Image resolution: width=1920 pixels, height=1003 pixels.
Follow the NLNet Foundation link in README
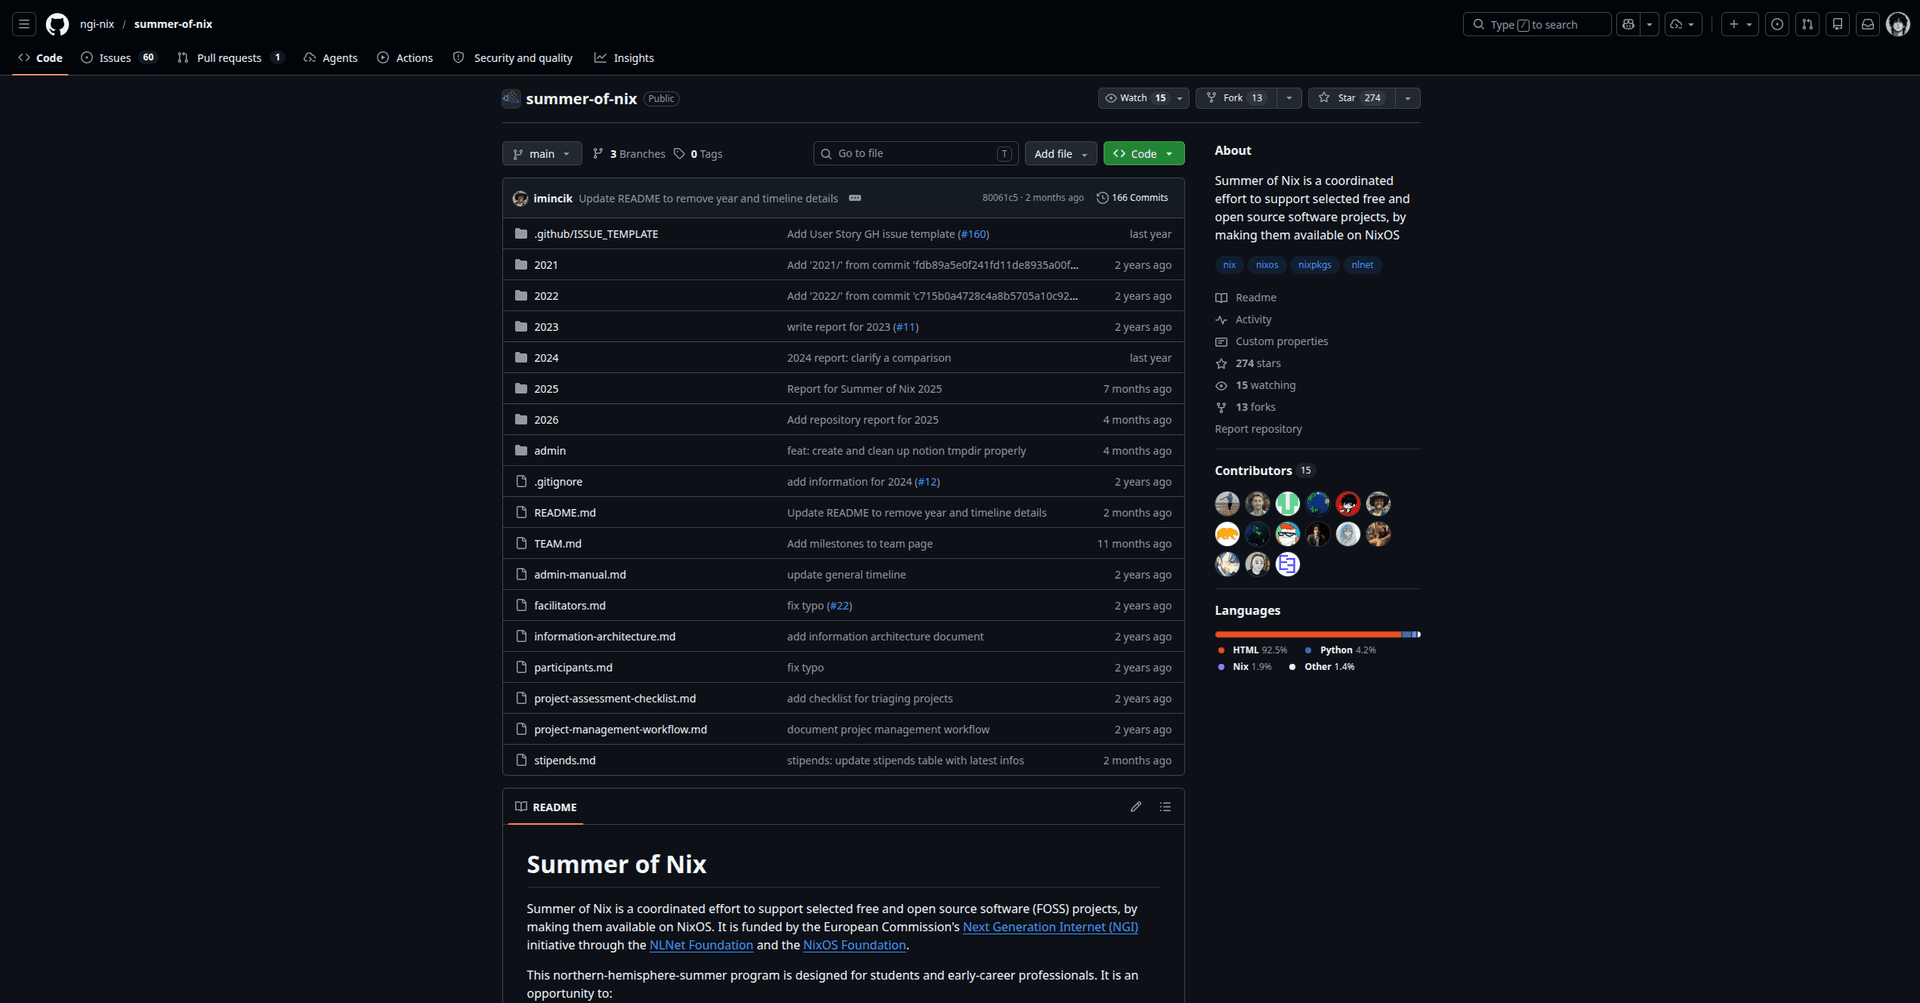point(701,946)
